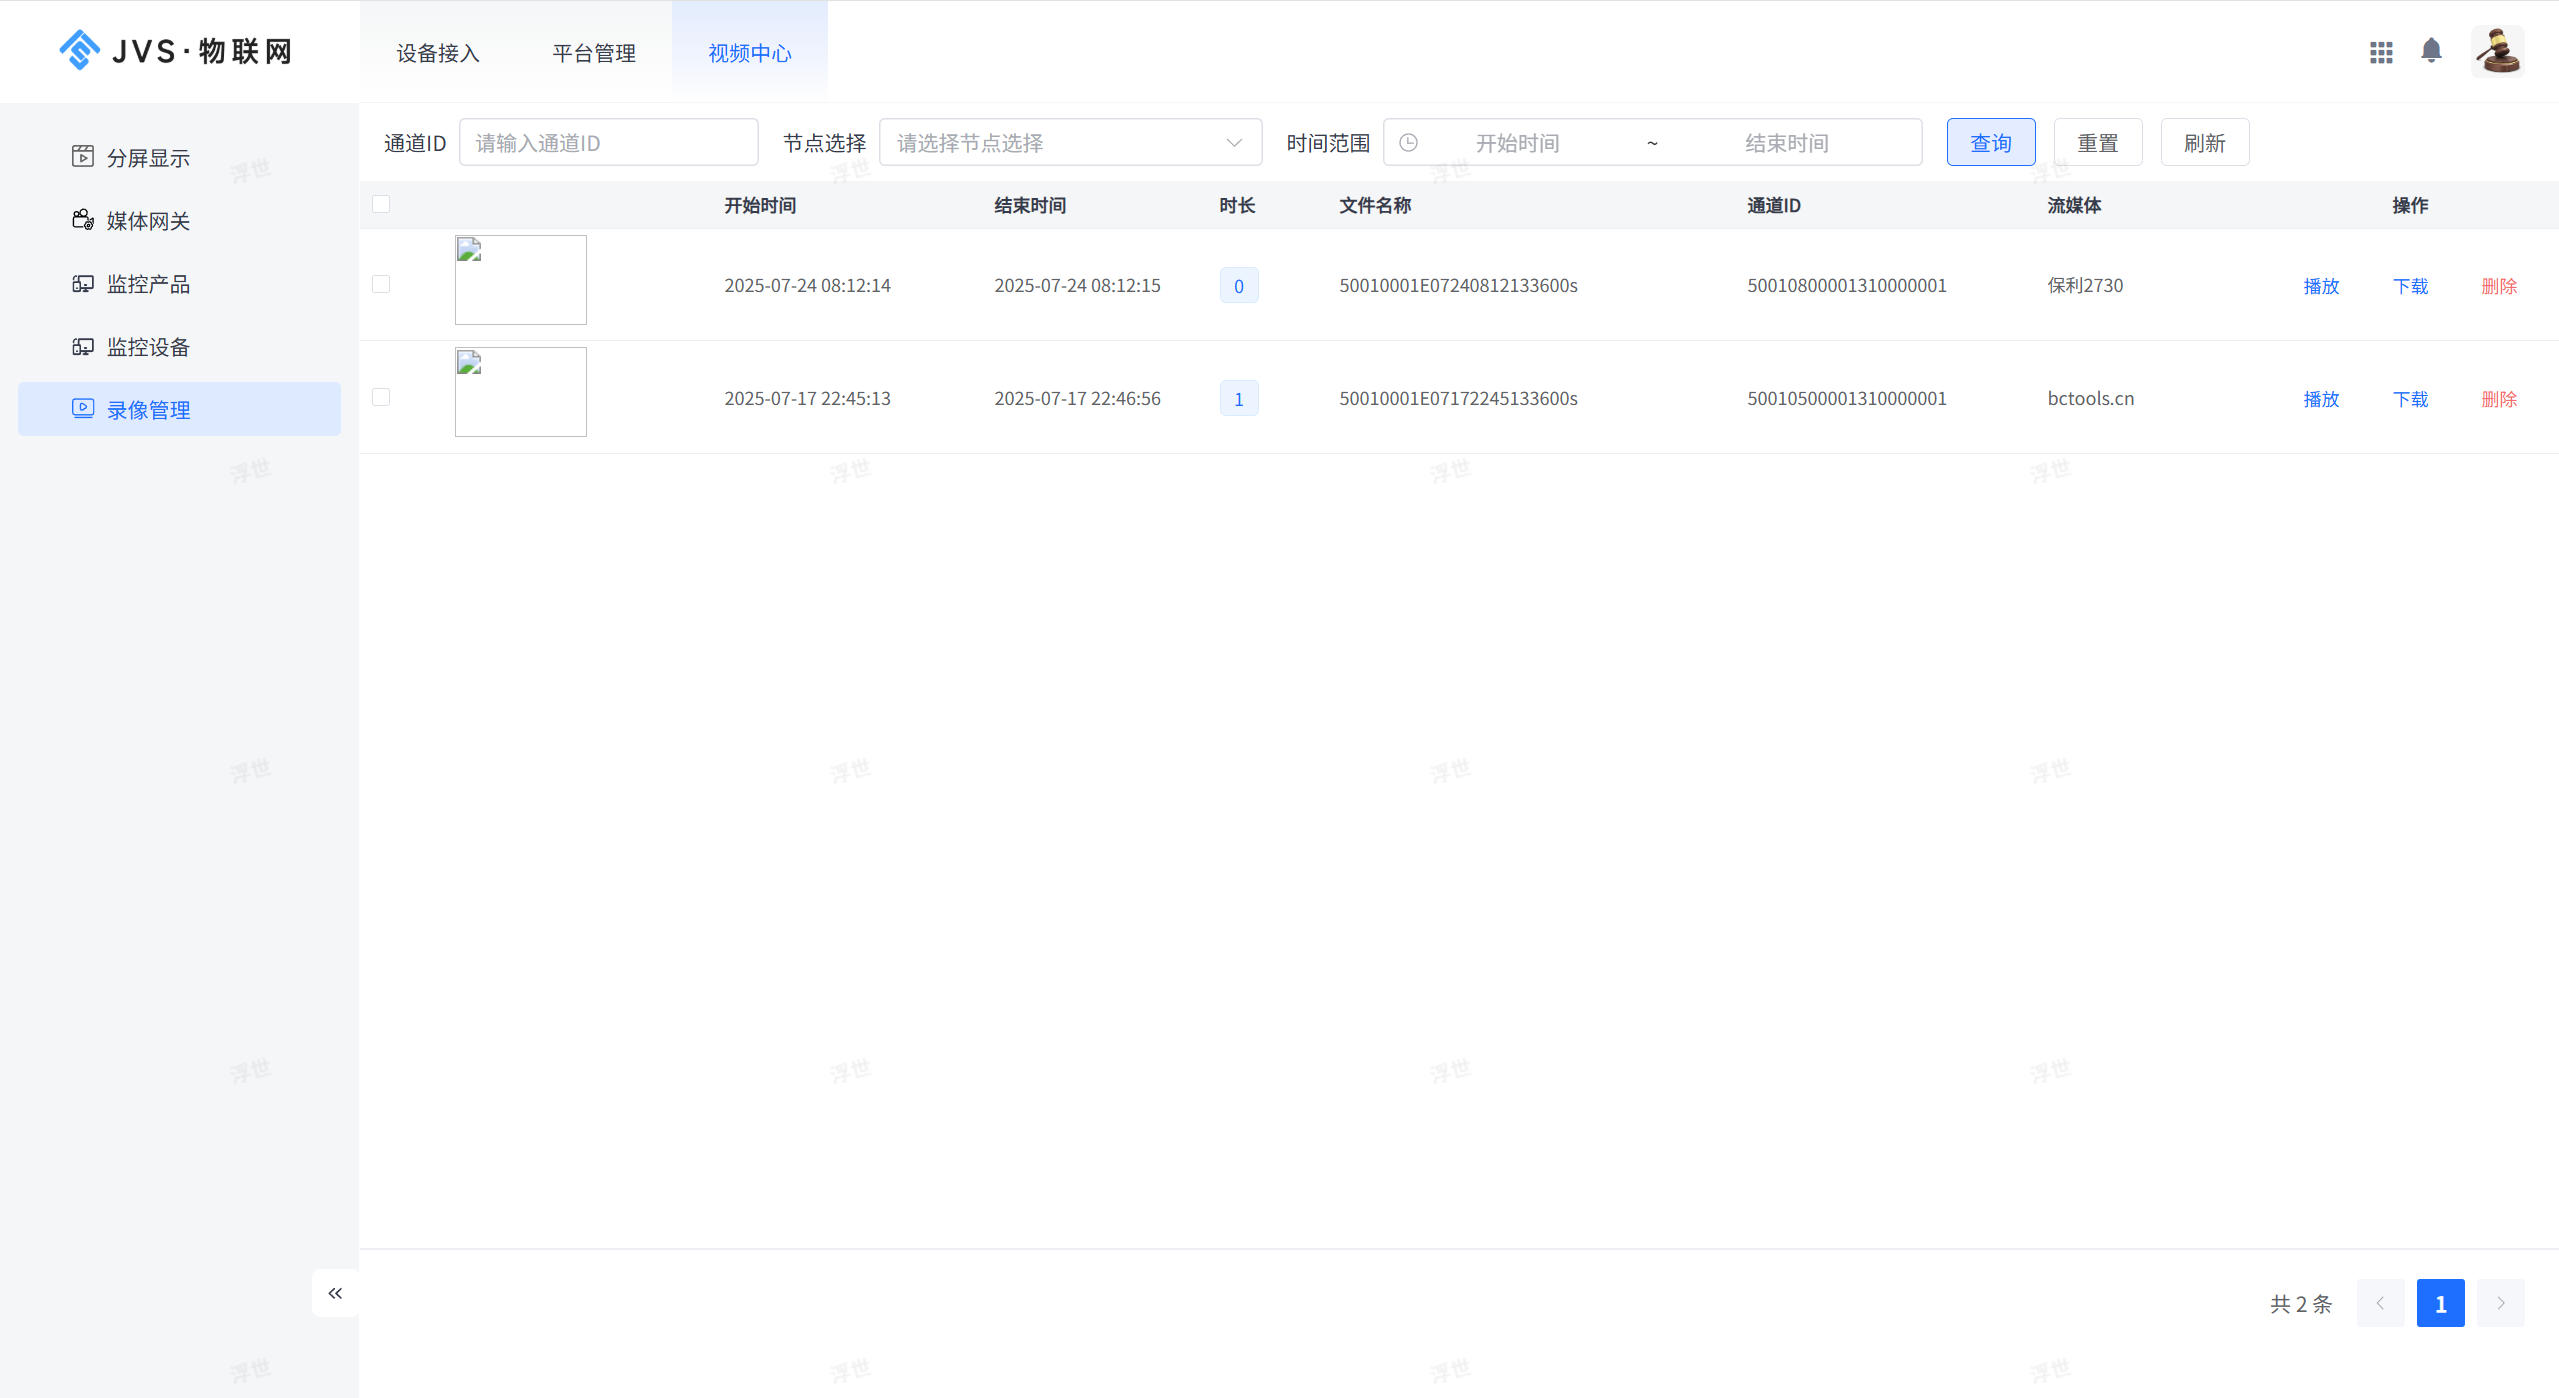Image resolution: width=2559 pixels, height=1398 pixels.
Task: Click the 流媒体 column header
Action: pyautogui.click(x=2074, y=205)
